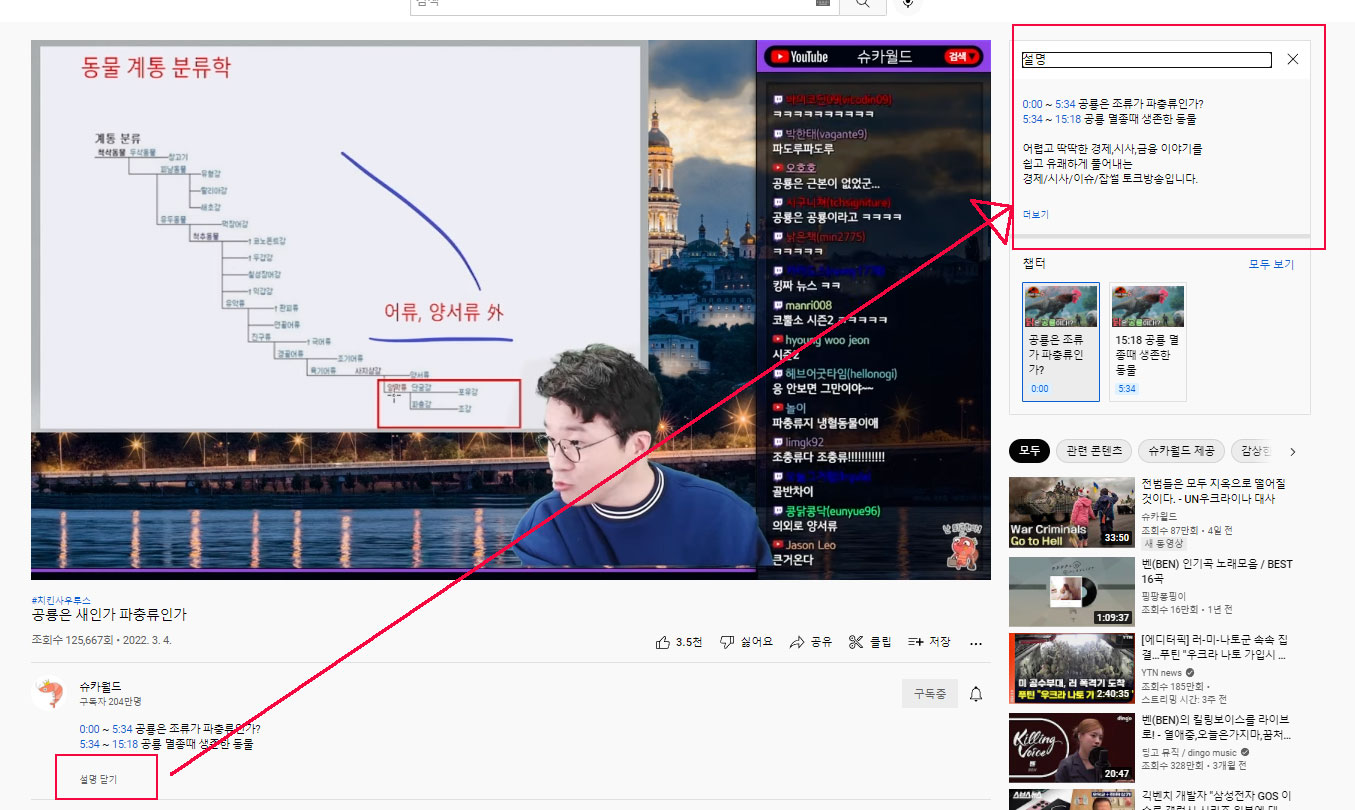Close the 설명 panel with the X
Viewport: 1355px width, 810px height.
tap(1292, 59)
